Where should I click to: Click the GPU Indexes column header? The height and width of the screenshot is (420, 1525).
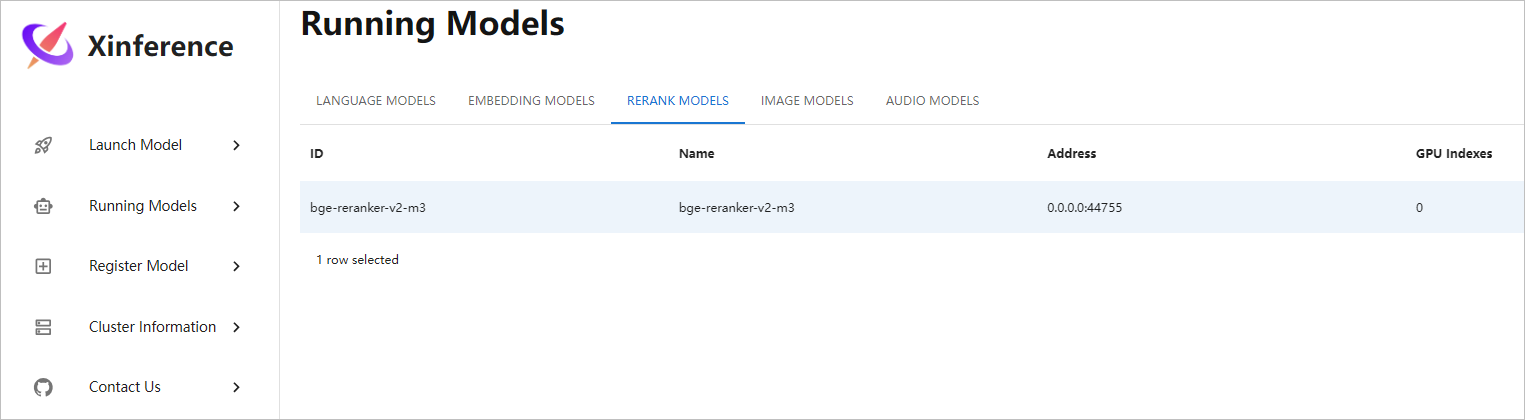[1454, 154]
